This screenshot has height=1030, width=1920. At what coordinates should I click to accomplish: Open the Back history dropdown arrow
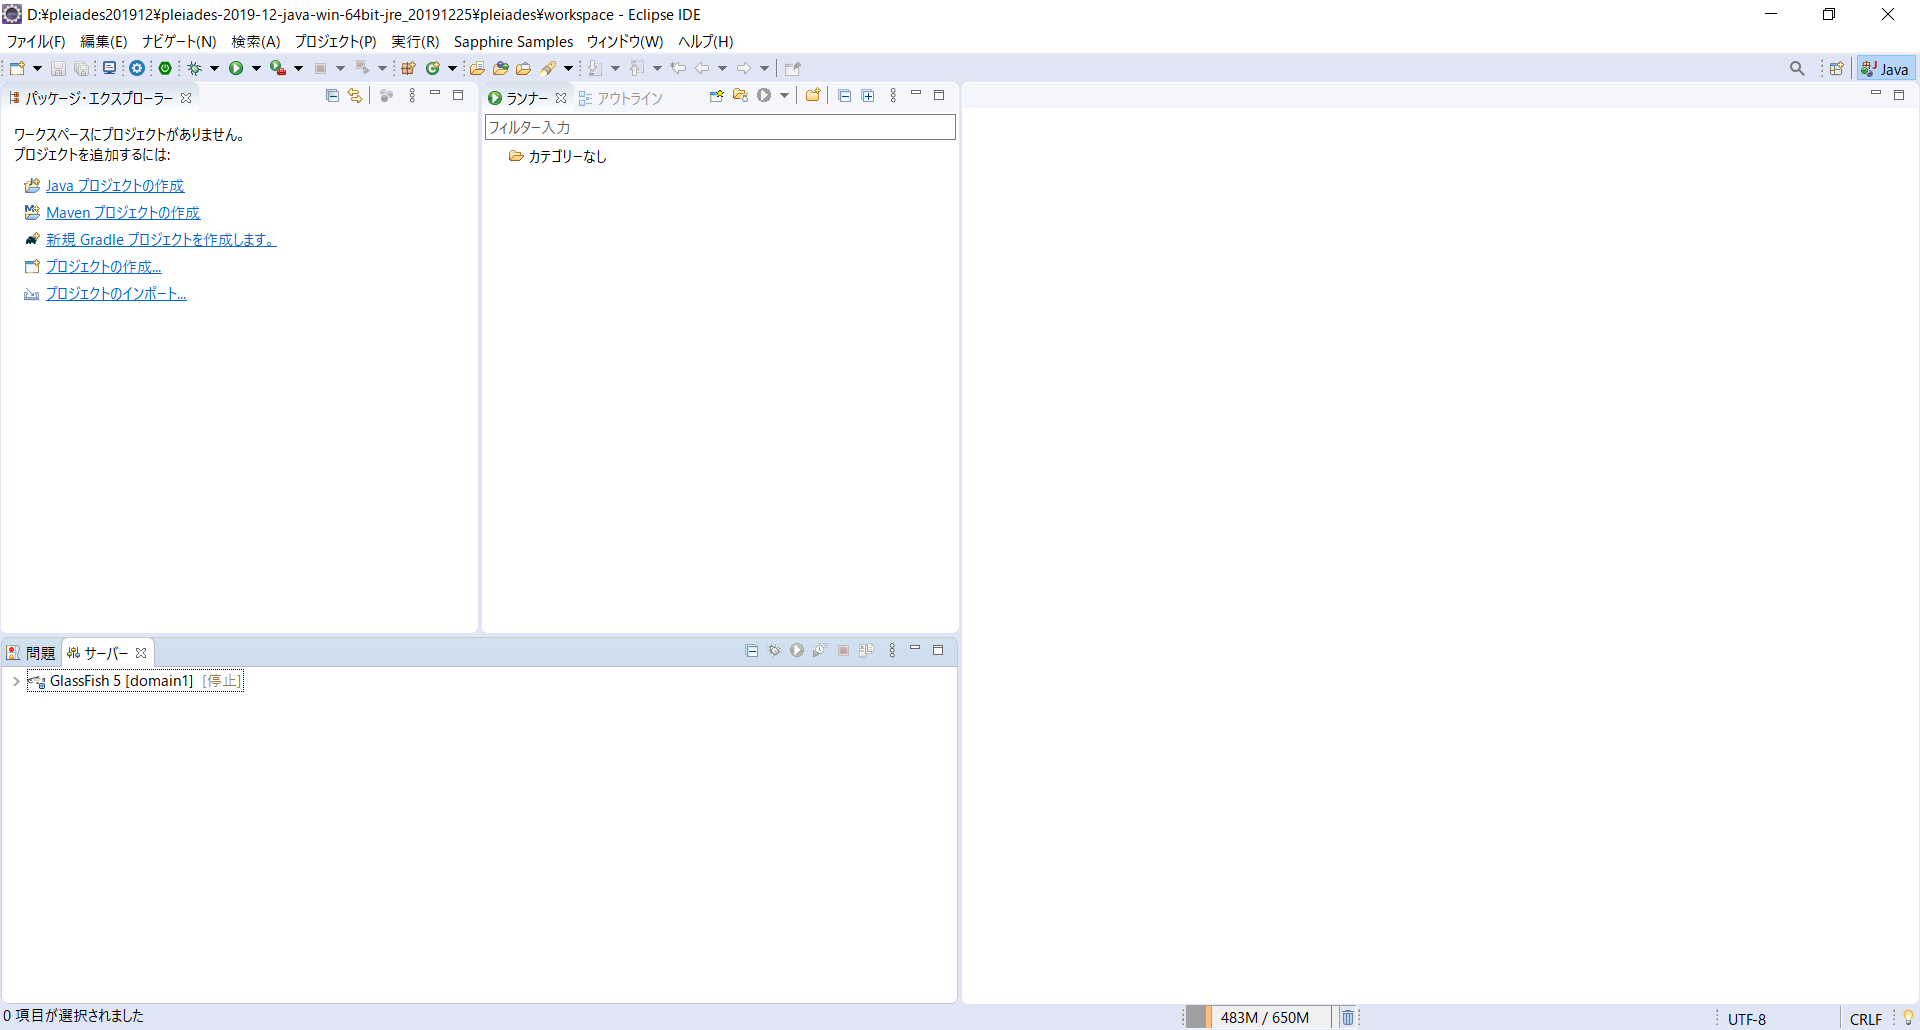722,68
